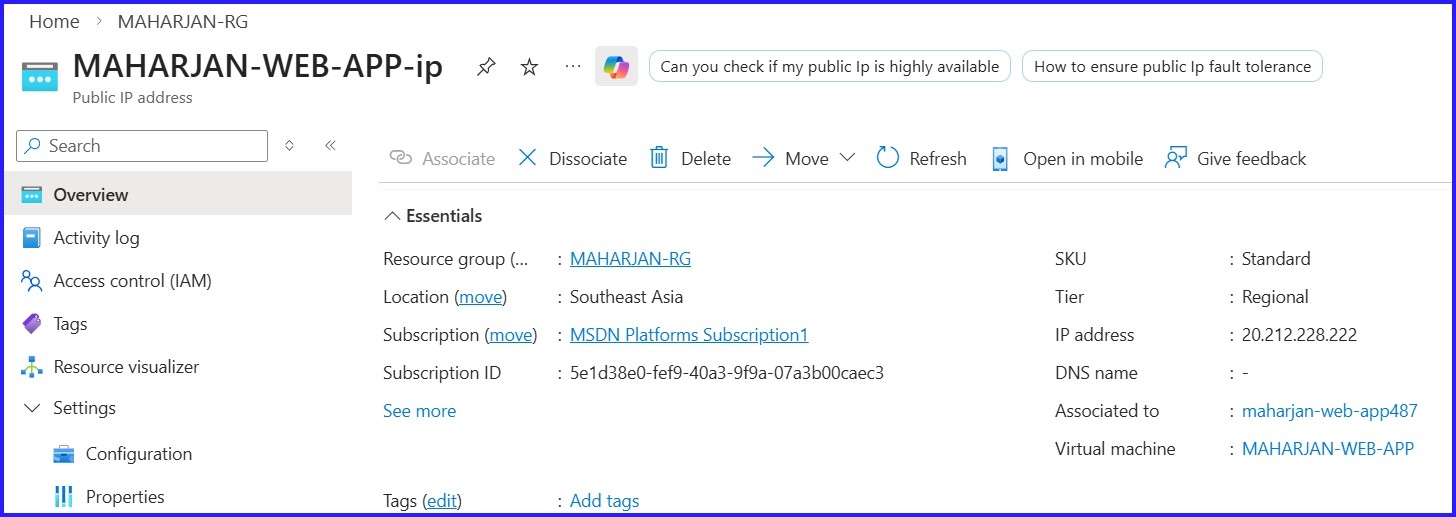Click the Access control people icon
Image resolution: width=1456 pixels, height=517 pixels.
32,281
